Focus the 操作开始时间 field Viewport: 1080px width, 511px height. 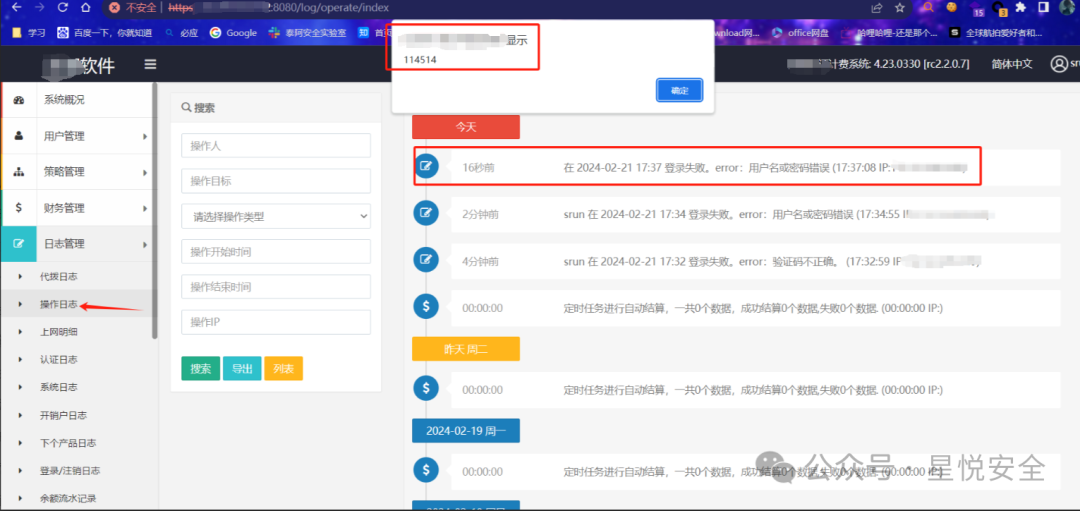pos(276,252)
